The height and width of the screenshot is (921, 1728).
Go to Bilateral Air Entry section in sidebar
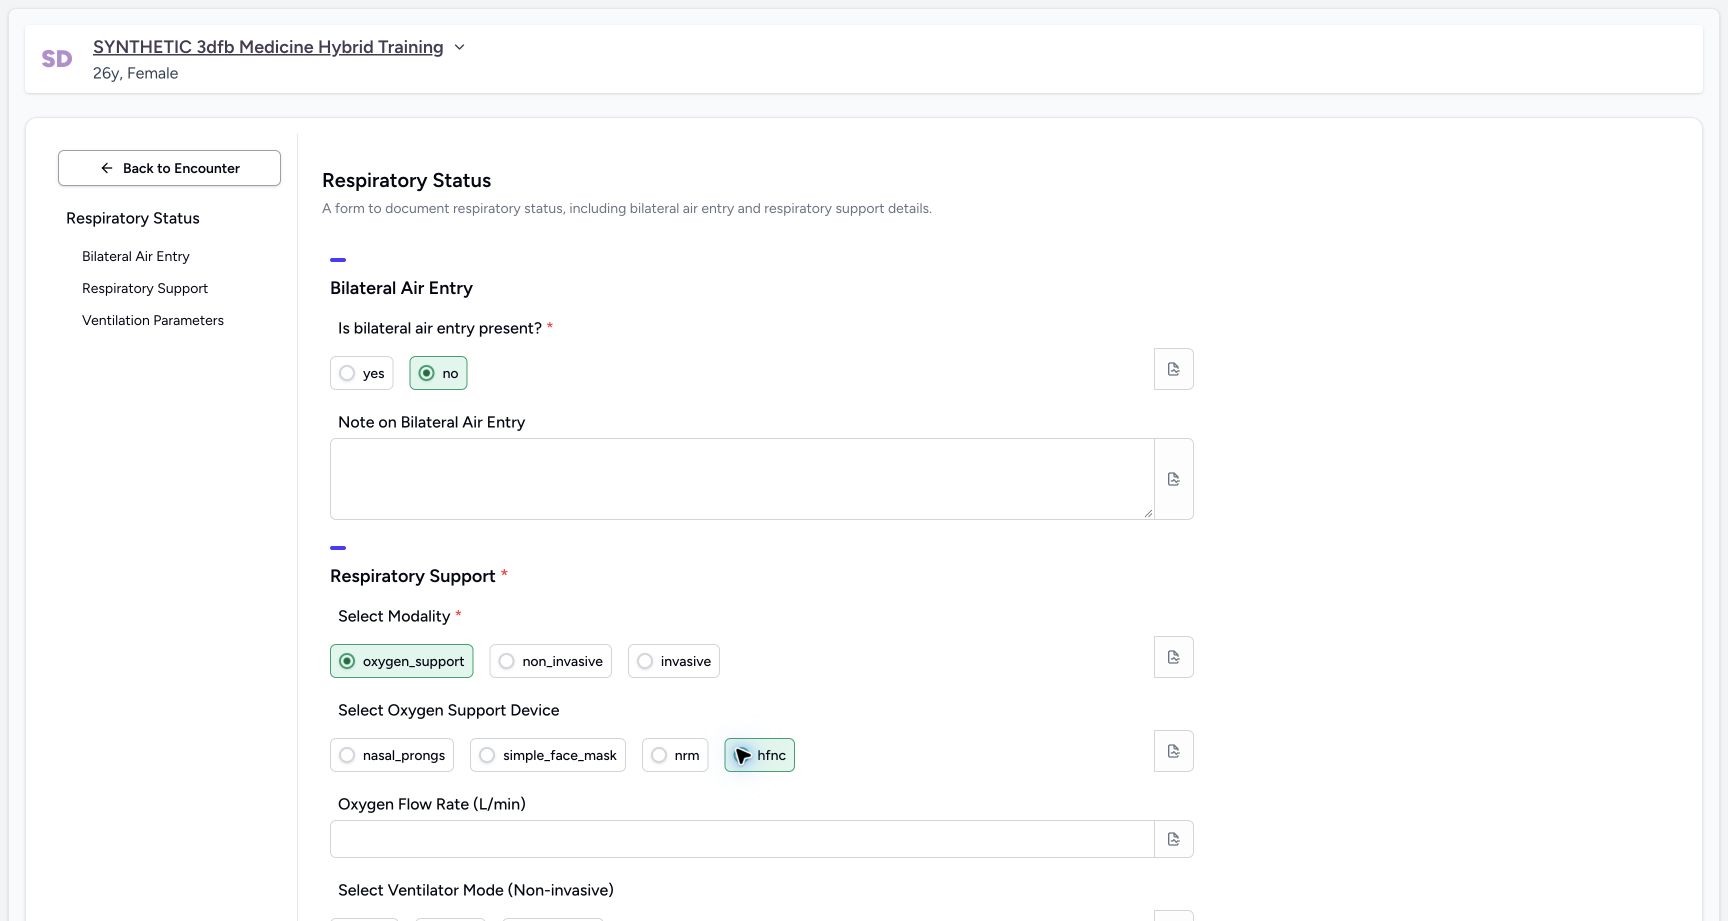[x=136, y=256]
